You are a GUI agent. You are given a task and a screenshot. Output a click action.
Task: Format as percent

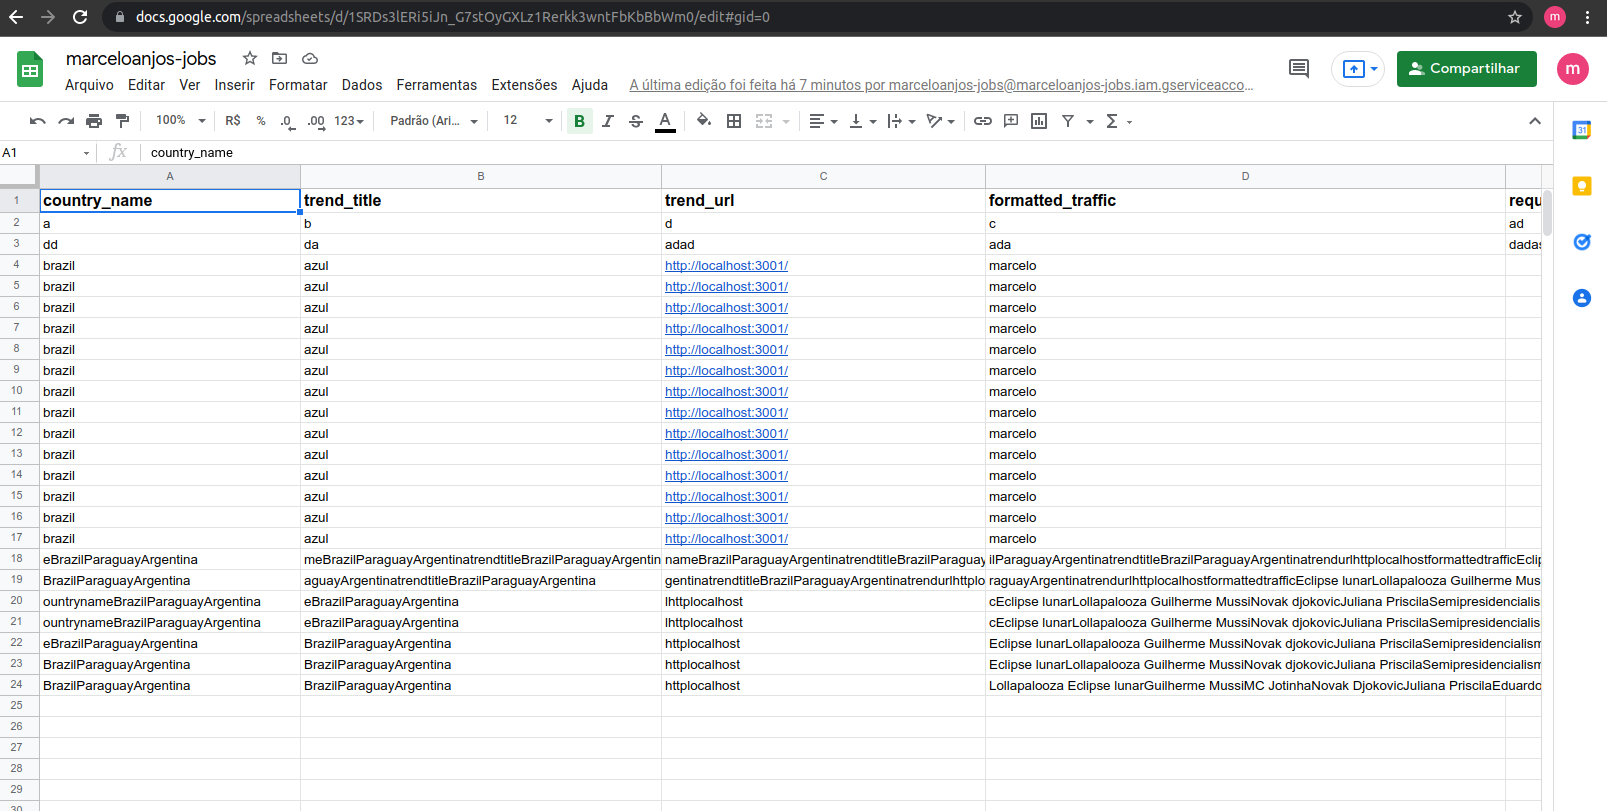pyautogui.click(x=261, y=121)
